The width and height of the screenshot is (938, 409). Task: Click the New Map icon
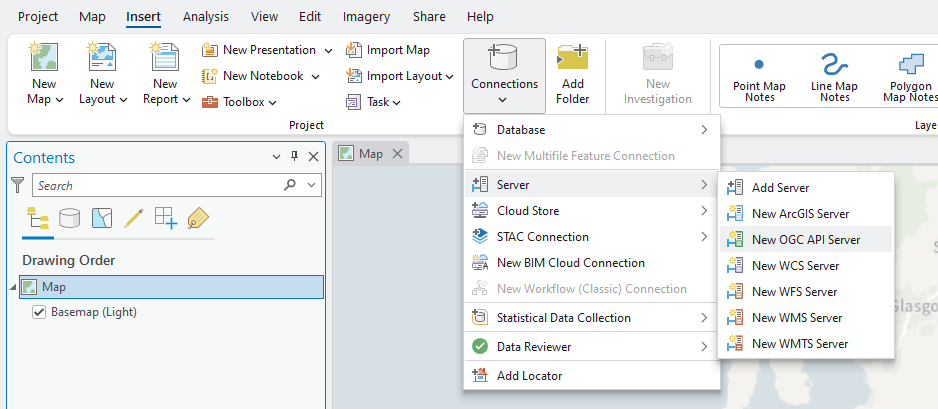pos(44,56)
